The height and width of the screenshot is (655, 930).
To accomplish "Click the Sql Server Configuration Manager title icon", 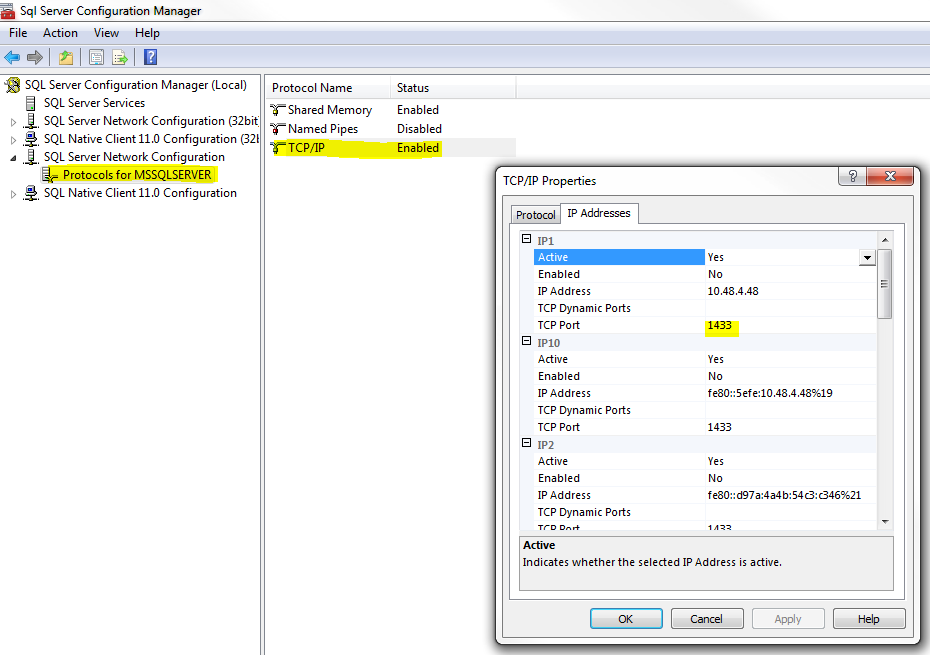I will [x=8, y=10].
